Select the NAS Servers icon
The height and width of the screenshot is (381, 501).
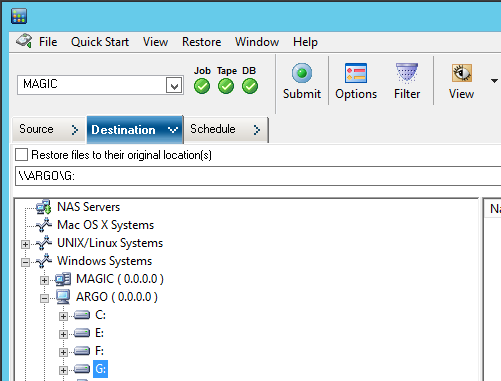[43, 207]
